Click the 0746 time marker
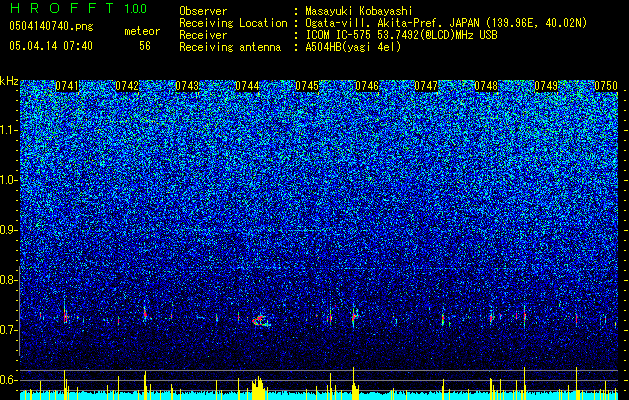This screenshot has width=629, height=400. (x=367, y=86)
